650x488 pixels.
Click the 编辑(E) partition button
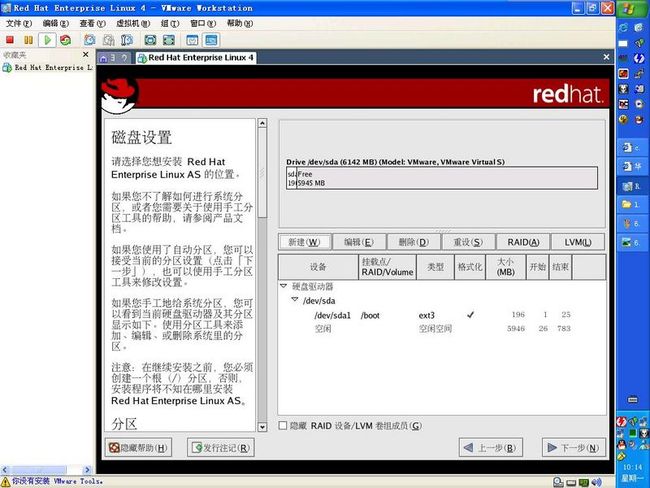[x=359, y=242]
